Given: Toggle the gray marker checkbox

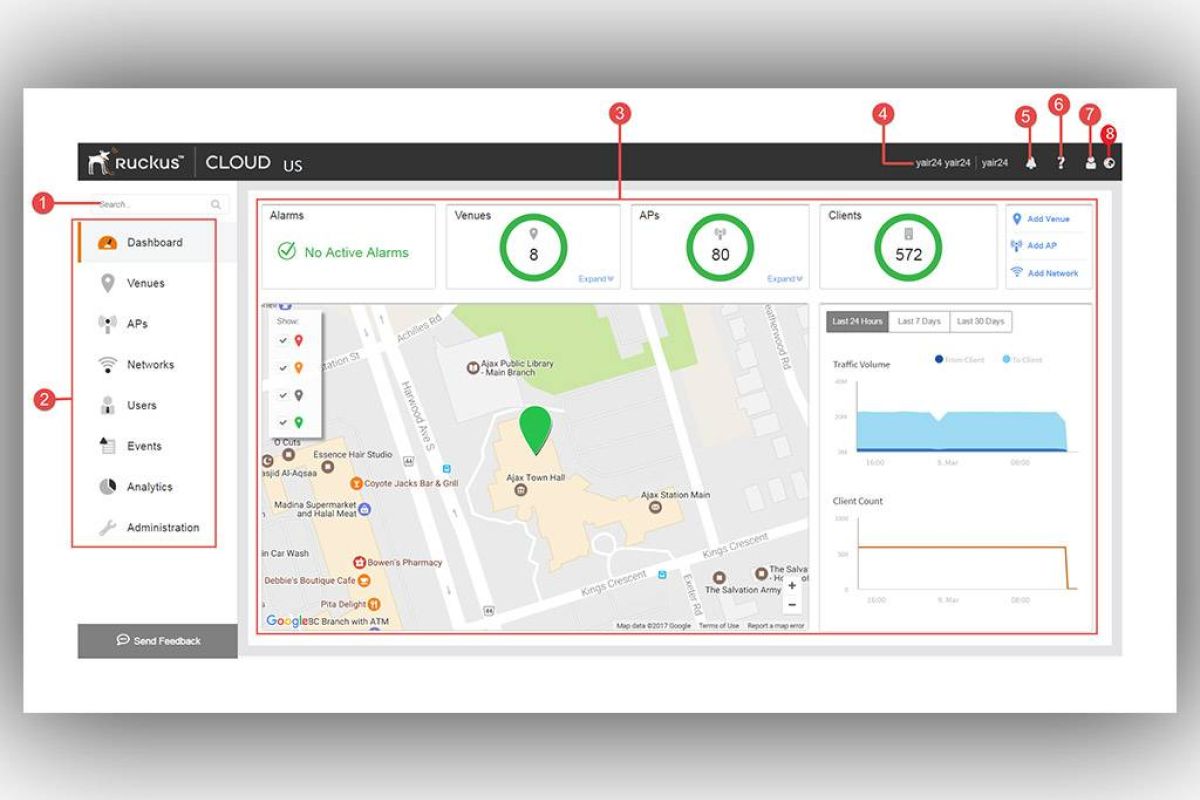Looking at the screenshot, I should pos(284,395).
